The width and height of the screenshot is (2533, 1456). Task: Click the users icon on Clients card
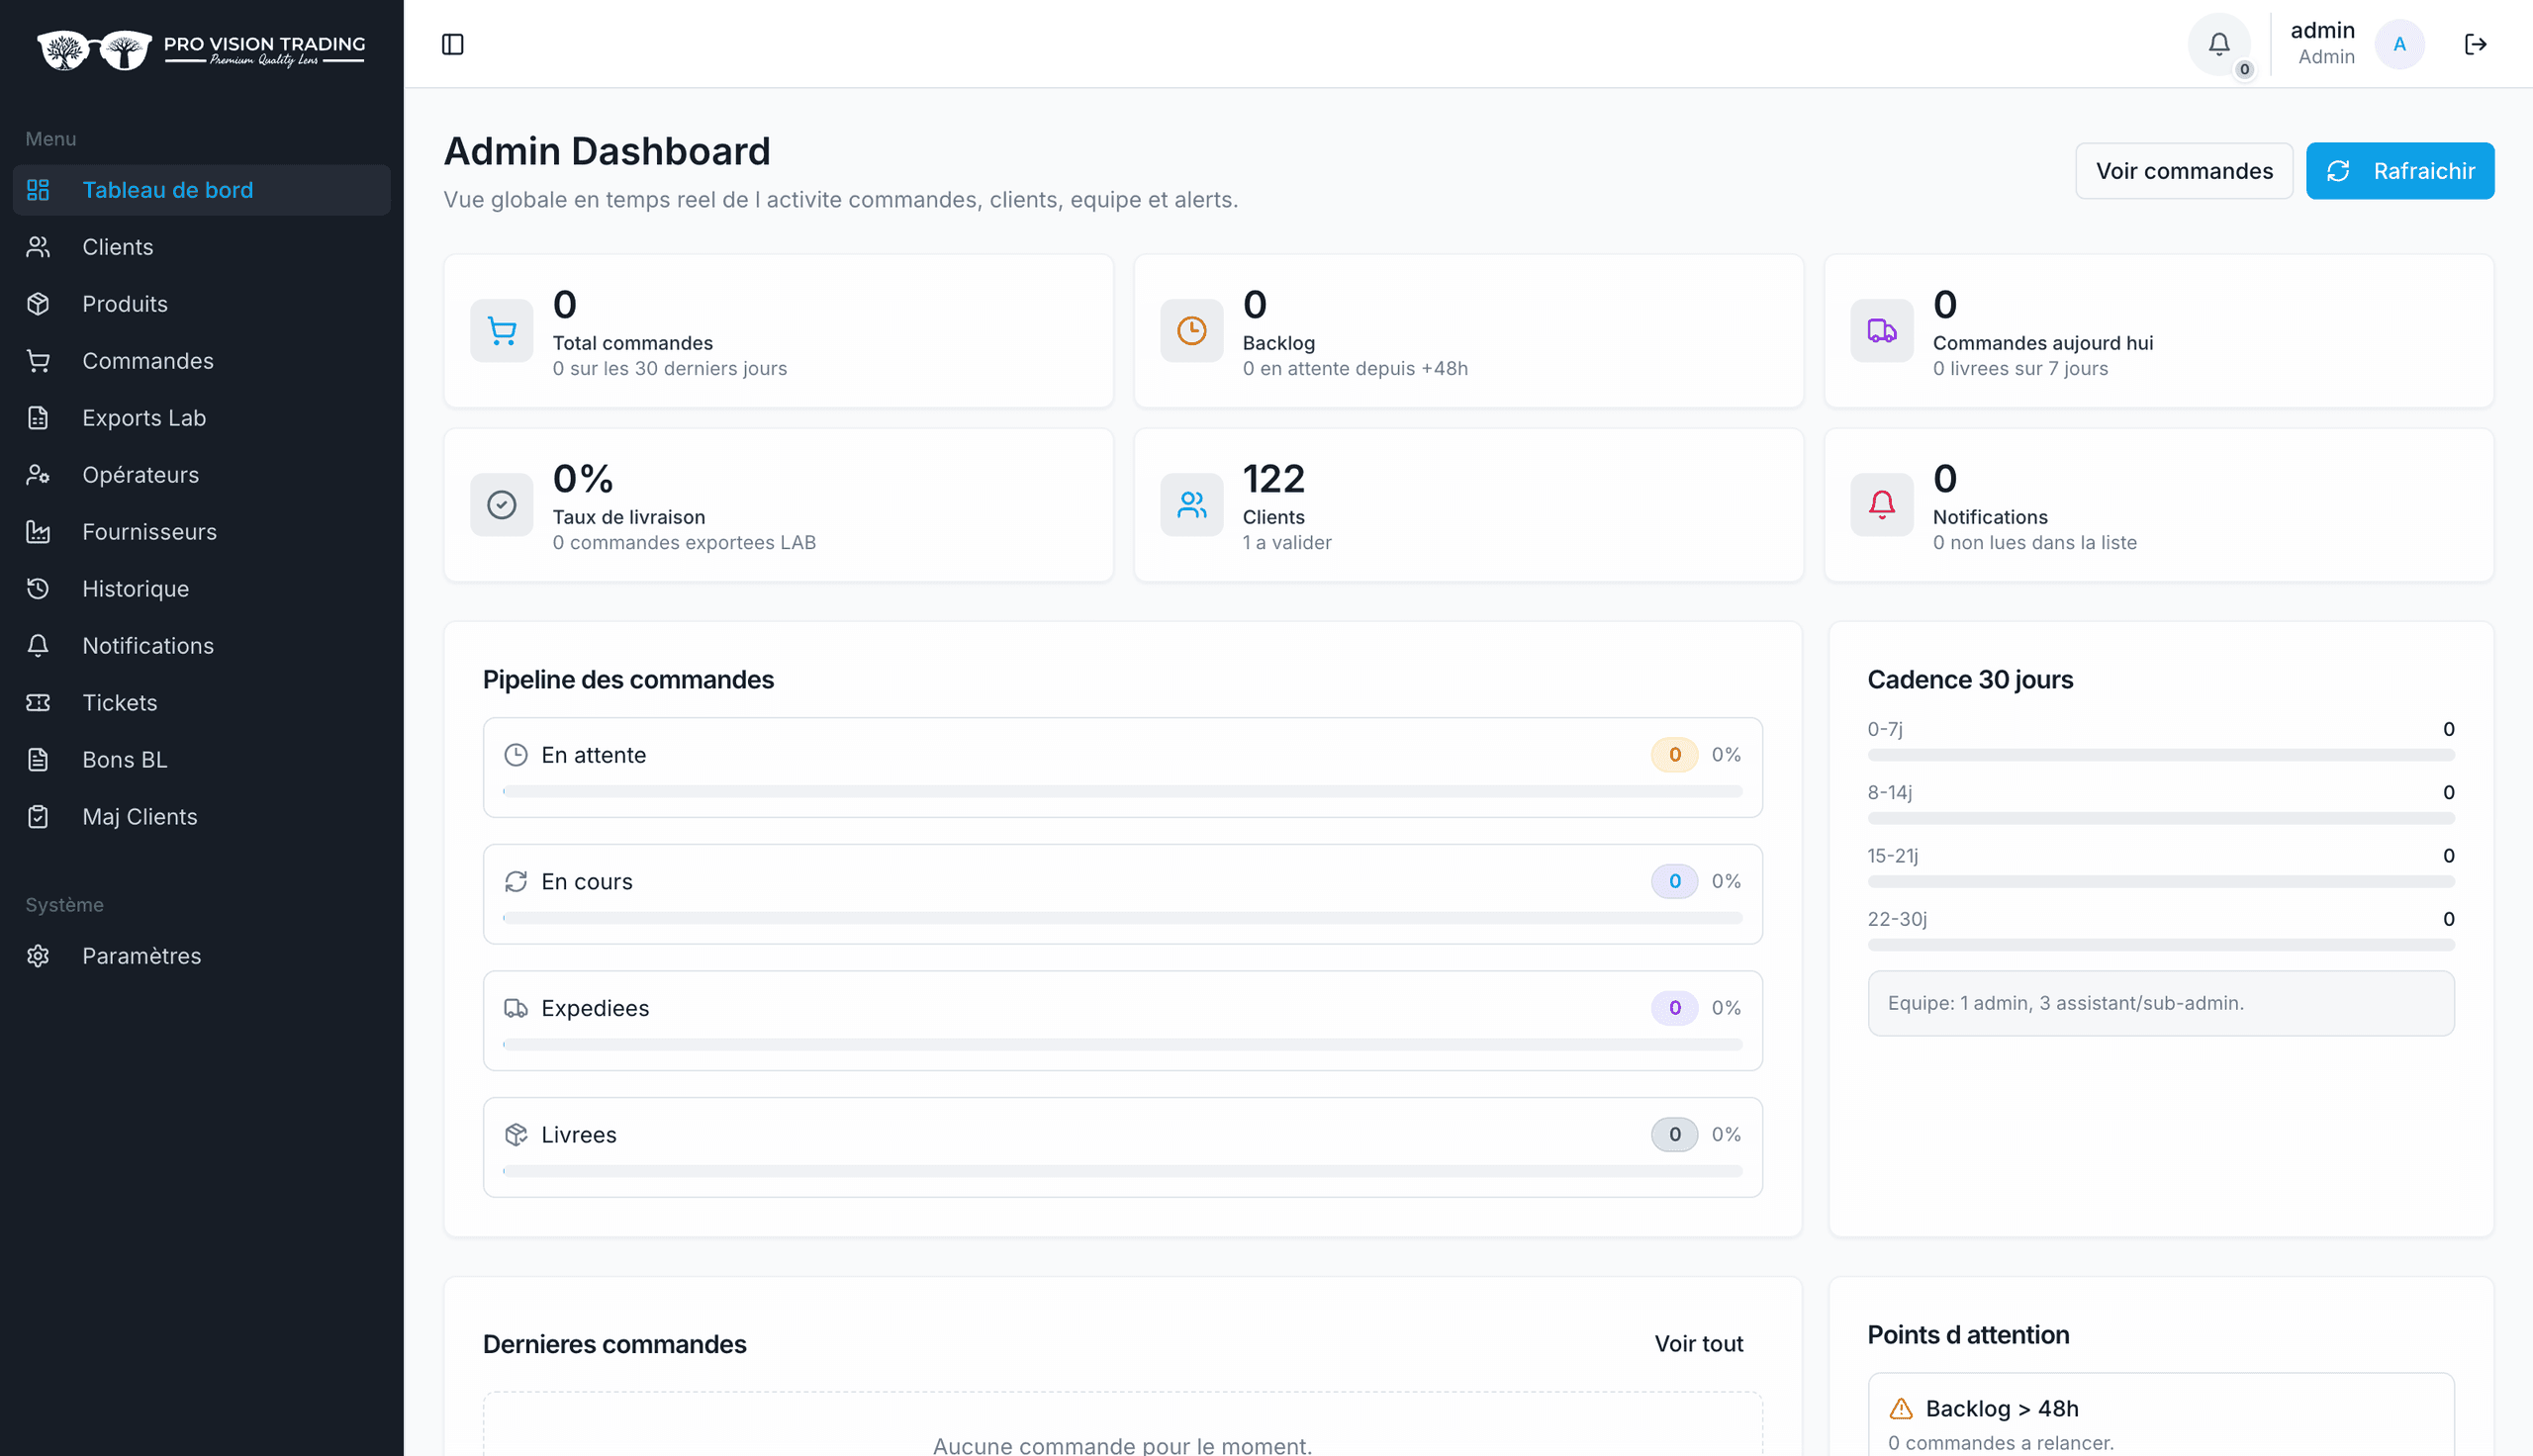pos(1191,505)
